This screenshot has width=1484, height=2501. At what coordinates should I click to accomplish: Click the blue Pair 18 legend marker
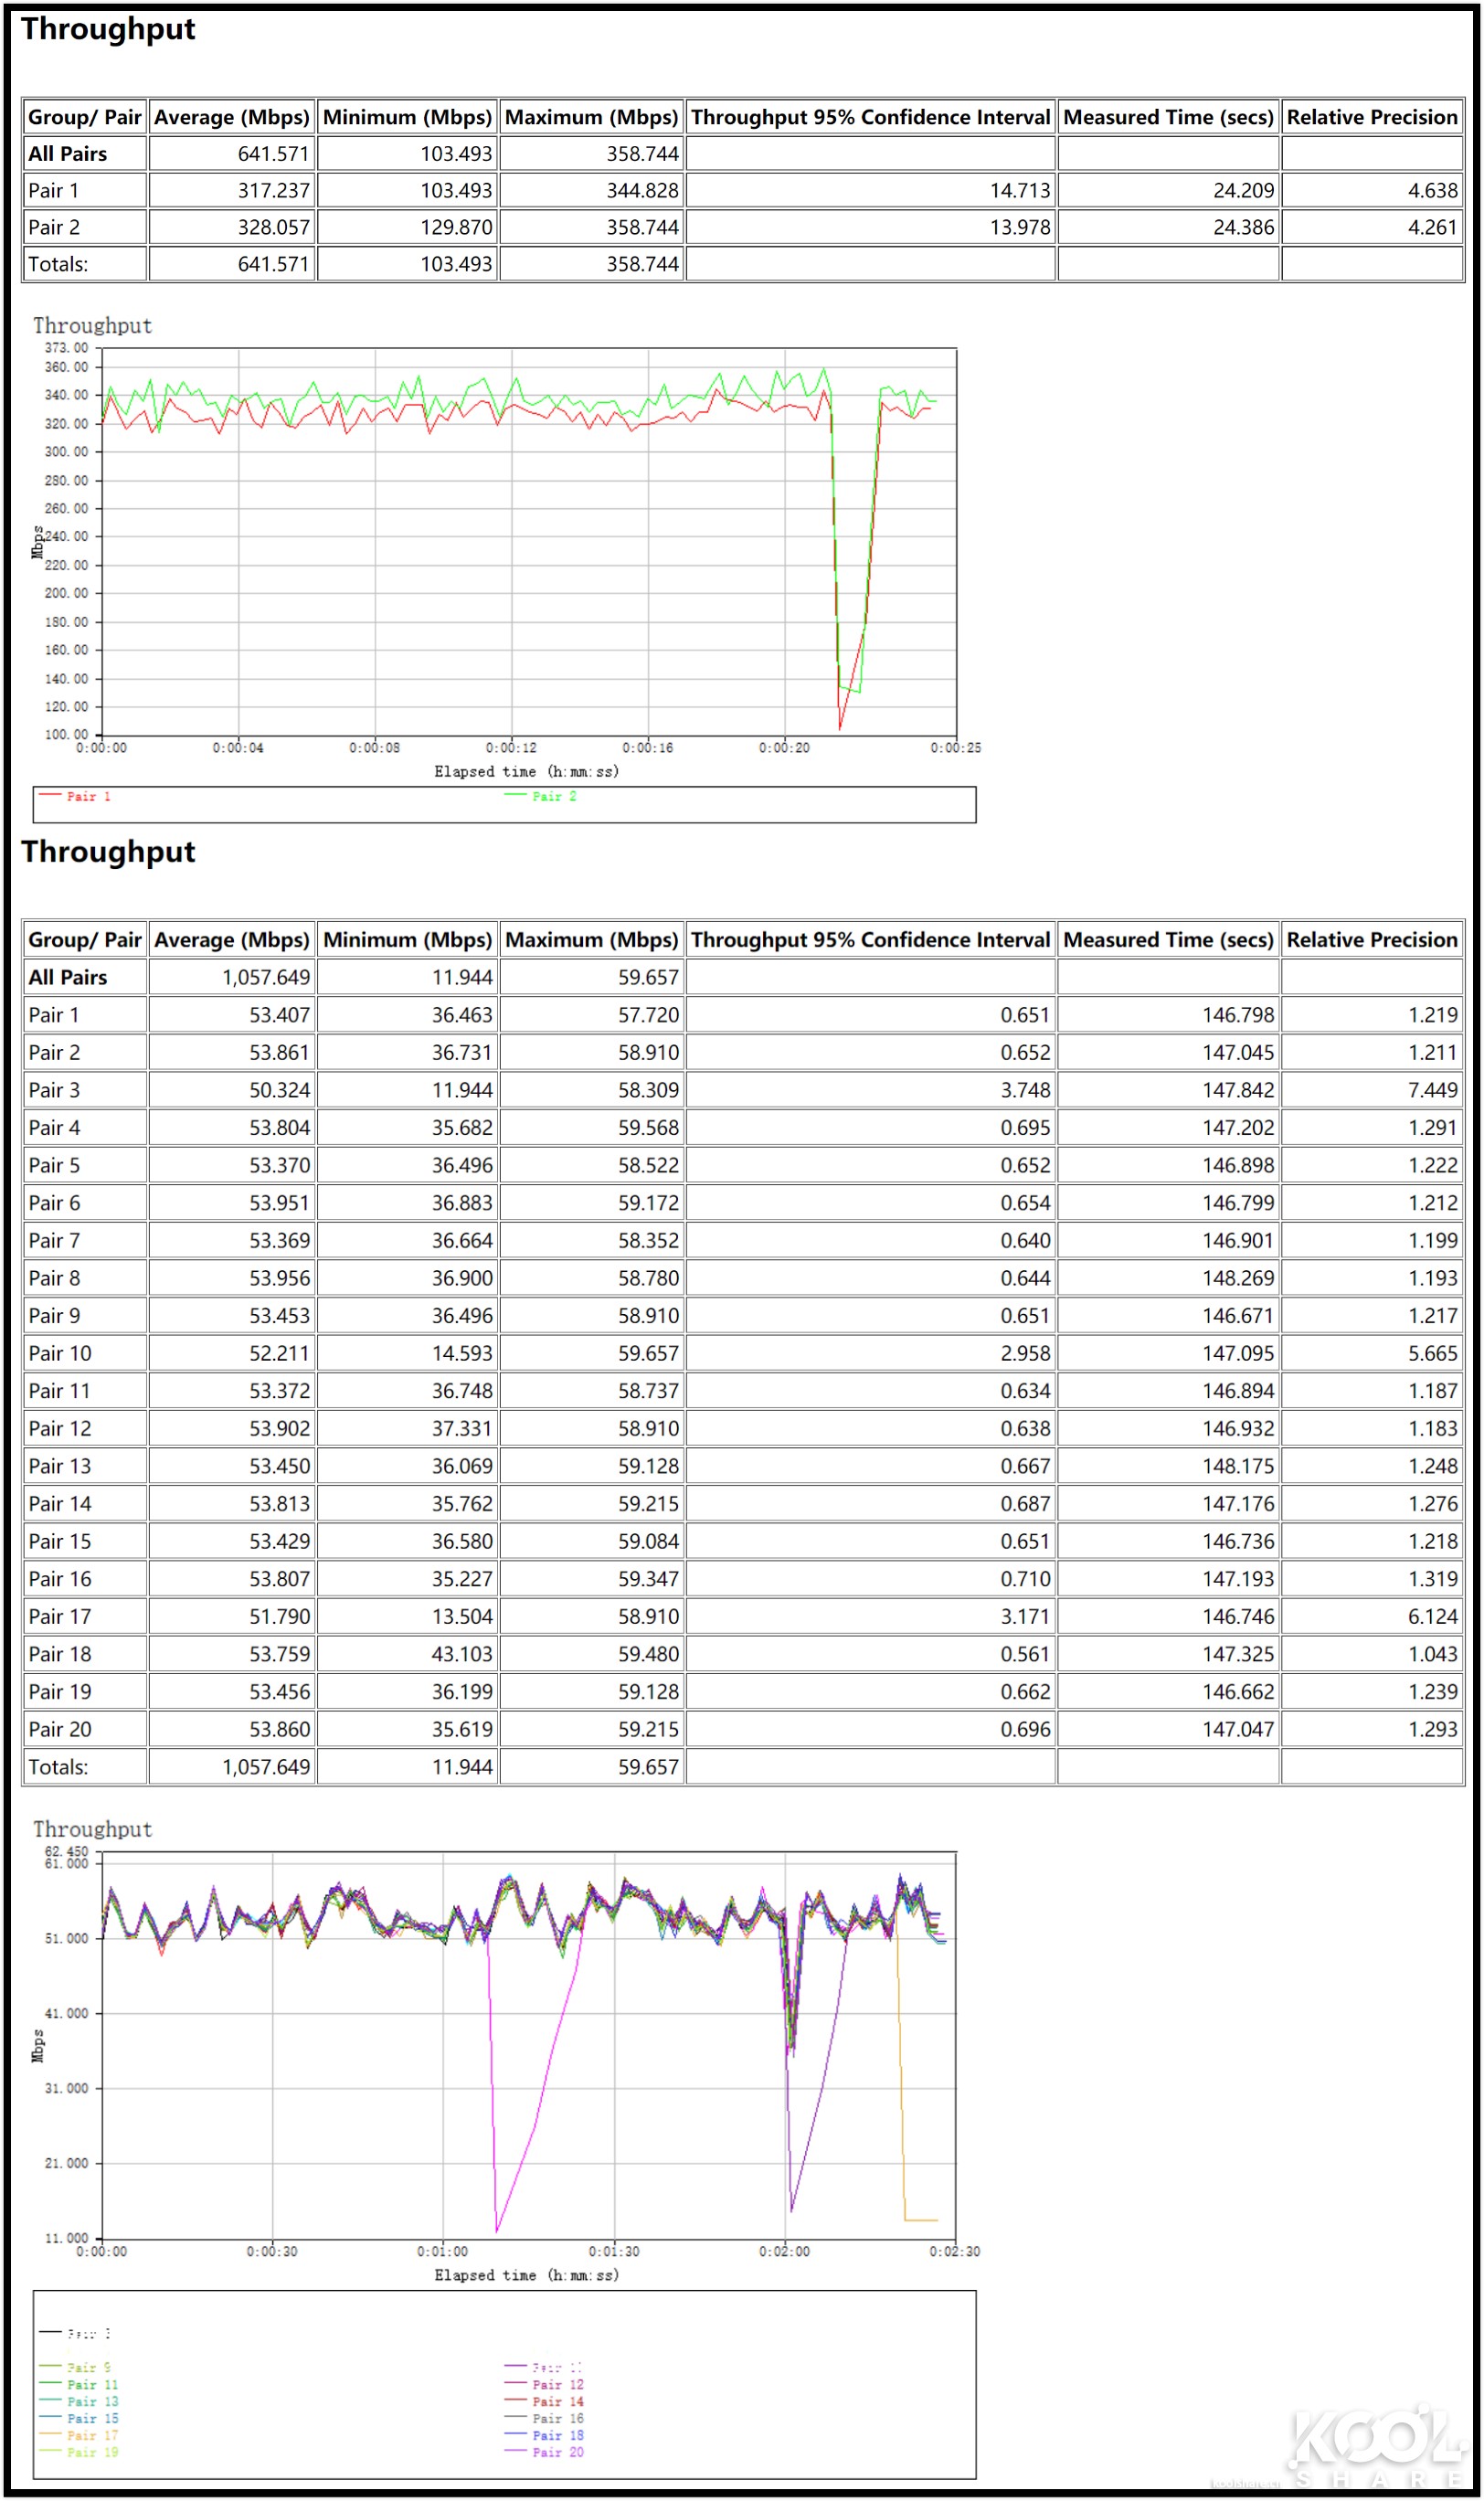[517, 2433]
